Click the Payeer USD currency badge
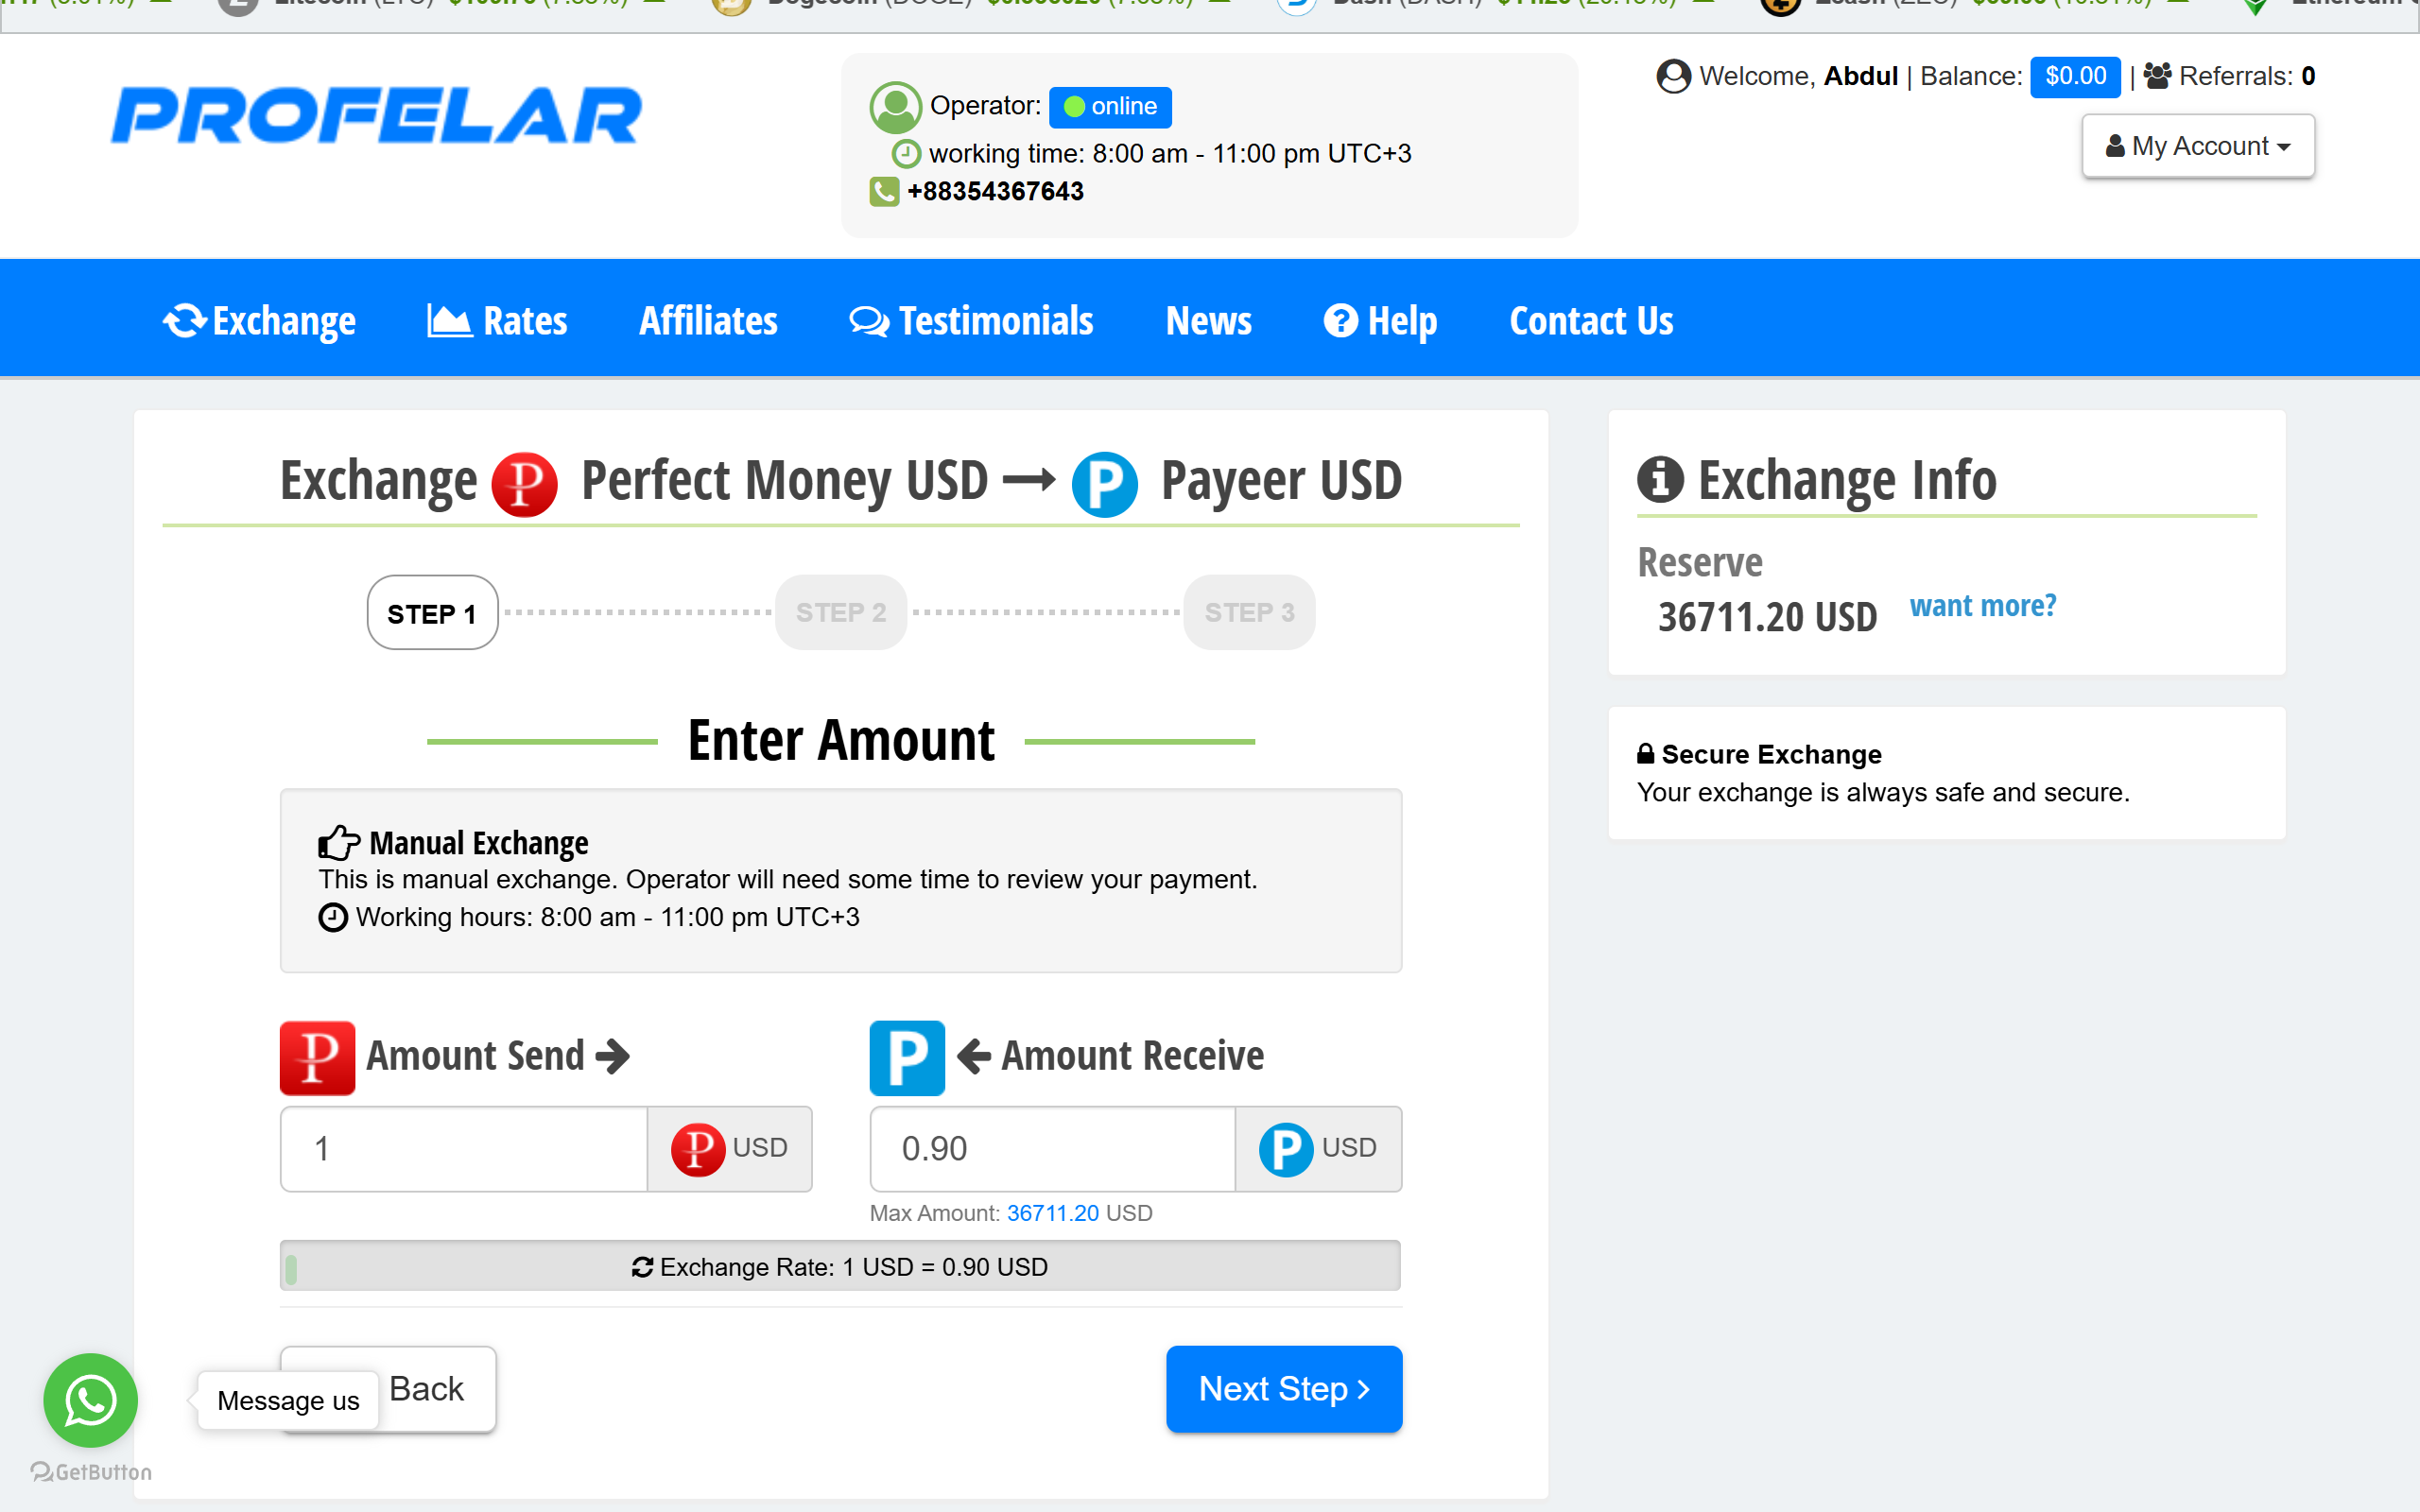The width and height of the screenshot is (2420, 1512). pos(1318,1148)
